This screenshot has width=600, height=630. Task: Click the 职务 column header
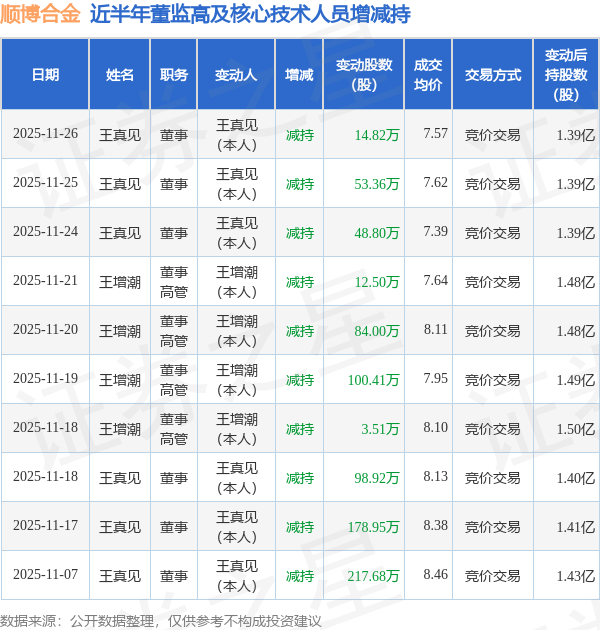tap(174, 75)
